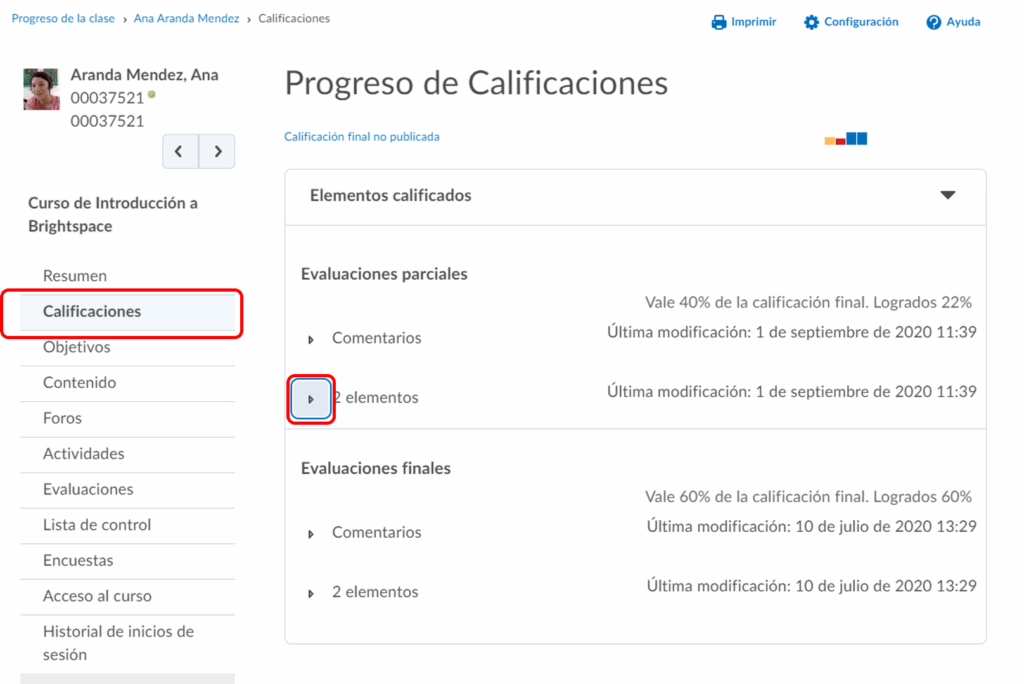Open the Resumen sidebar section
The height and width of the screenshot is (684, 1024).
pyautogui.click(x=75, y=276)
